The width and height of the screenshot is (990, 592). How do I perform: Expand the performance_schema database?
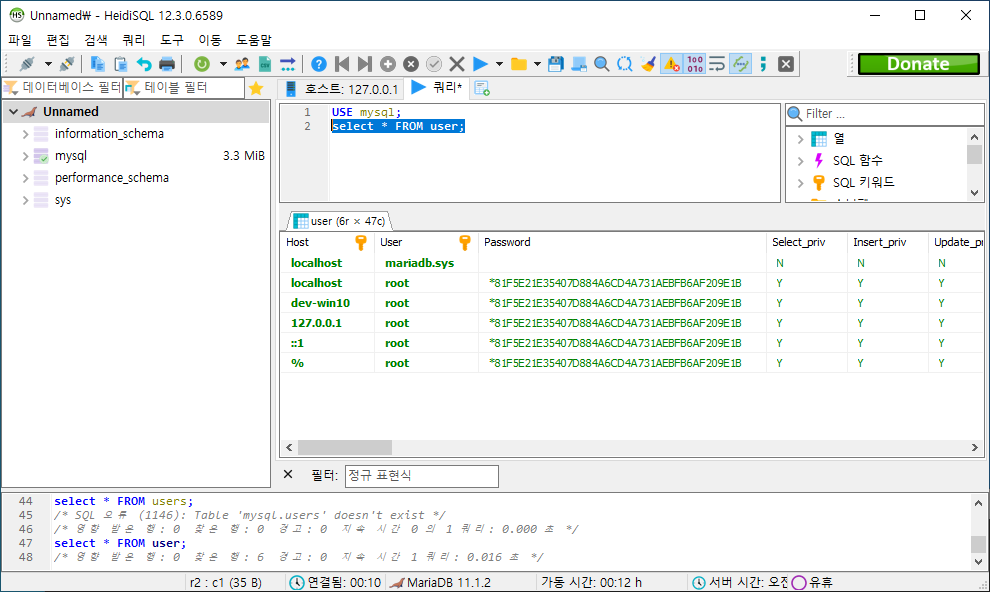pos(25,178)
